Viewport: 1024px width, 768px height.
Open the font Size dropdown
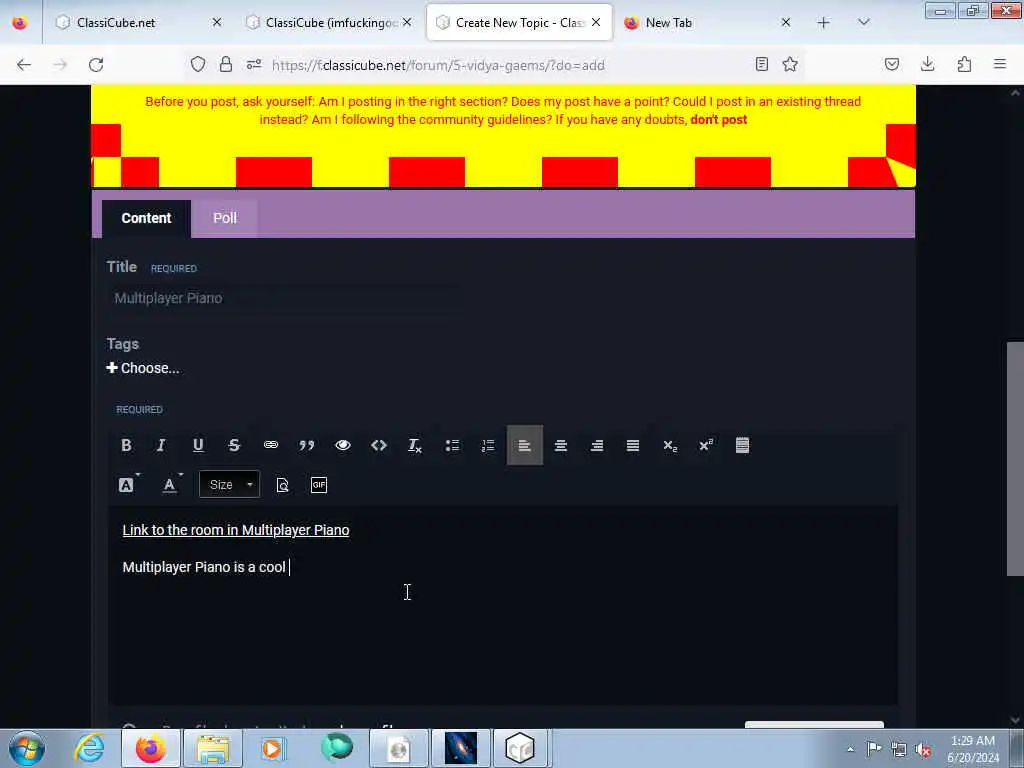229,485
